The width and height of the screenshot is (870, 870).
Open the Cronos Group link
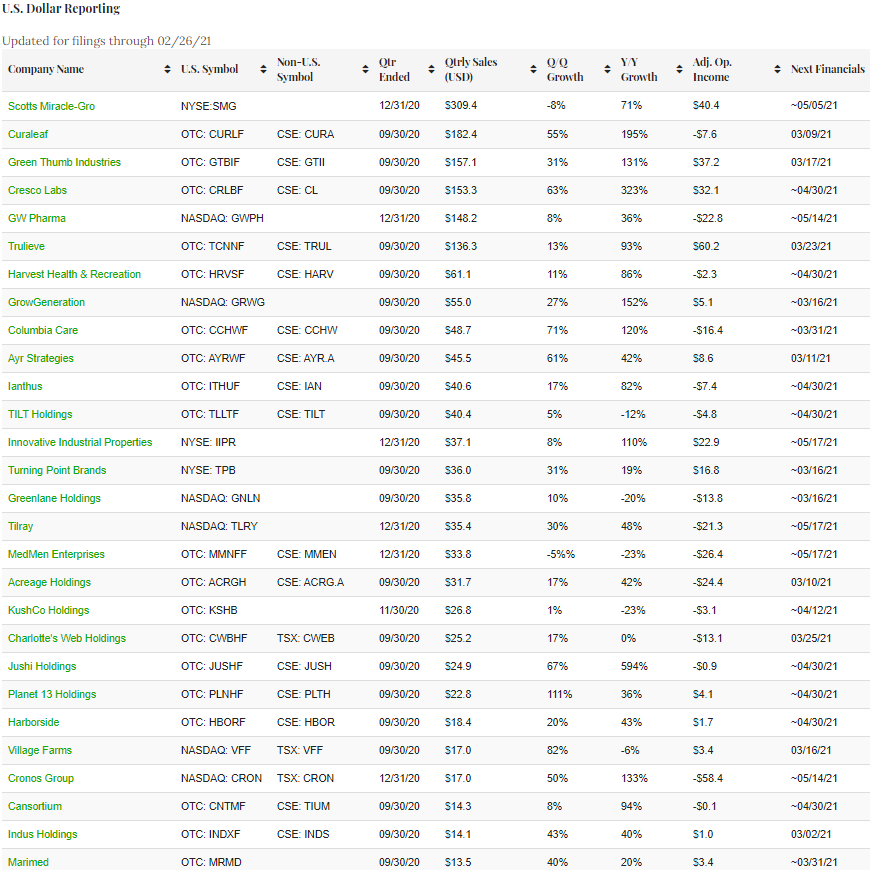pyautogui.click(x=41, y=778)
